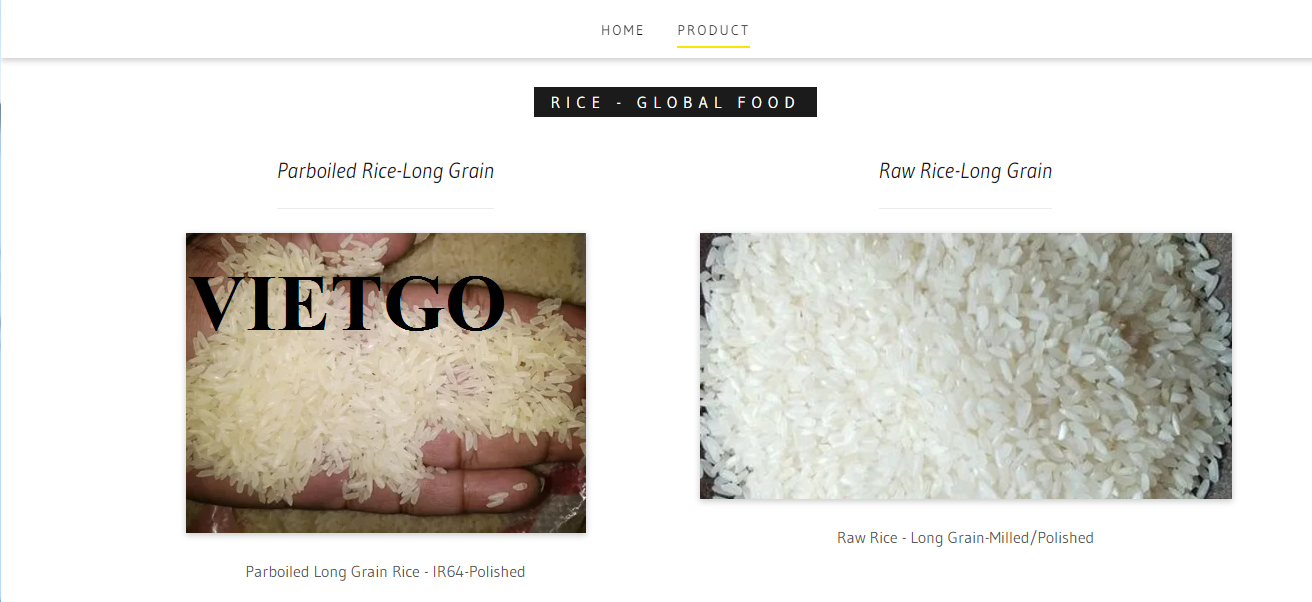View the parboiled rice photo in hand
Screen dimensions: 1312x602
386,383
